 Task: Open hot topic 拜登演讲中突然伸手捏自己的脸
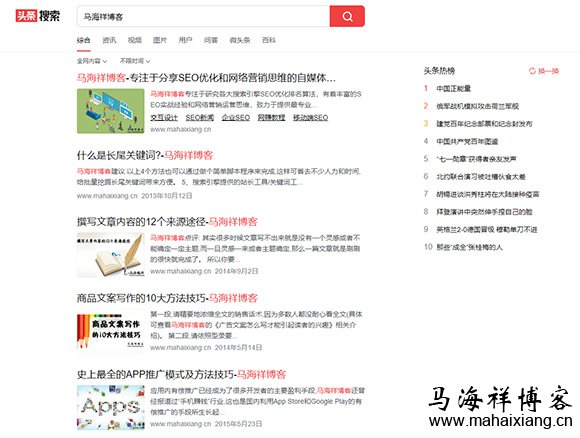tap(484, 212)
